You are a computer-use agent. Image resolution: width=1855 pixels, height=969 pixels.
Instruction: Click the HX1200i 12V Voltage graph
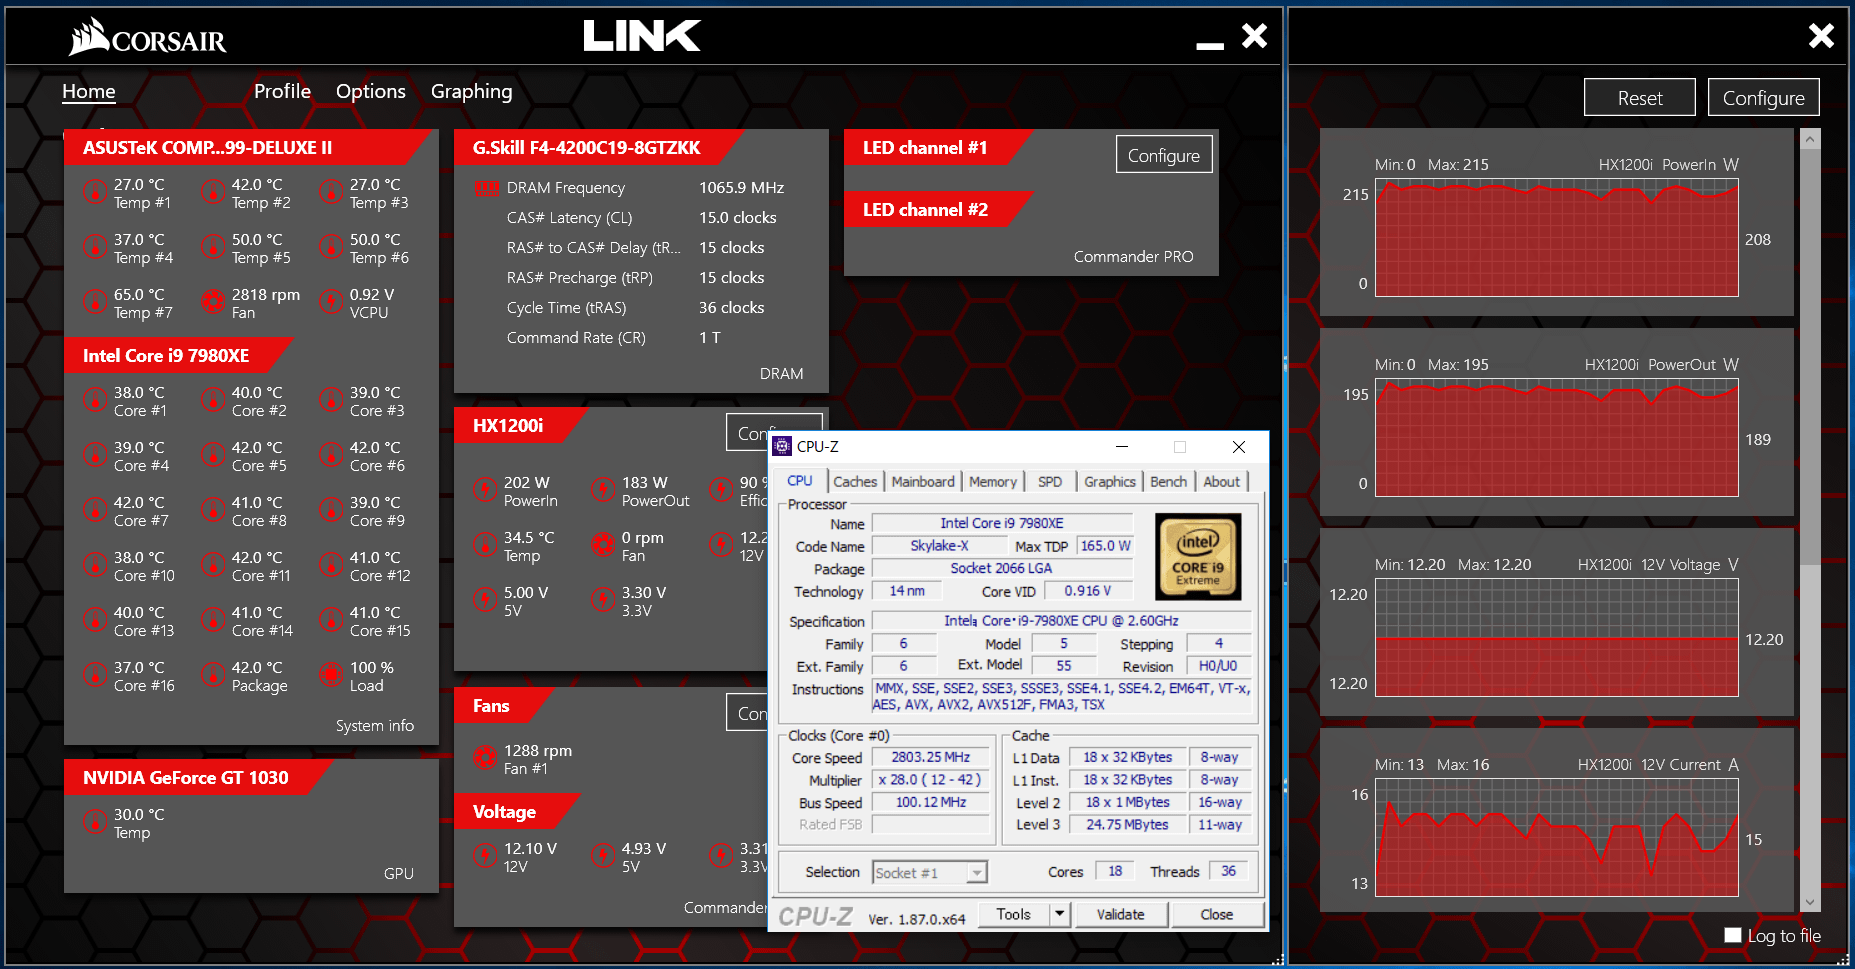pyautogui.click(x=1557, y=638)
